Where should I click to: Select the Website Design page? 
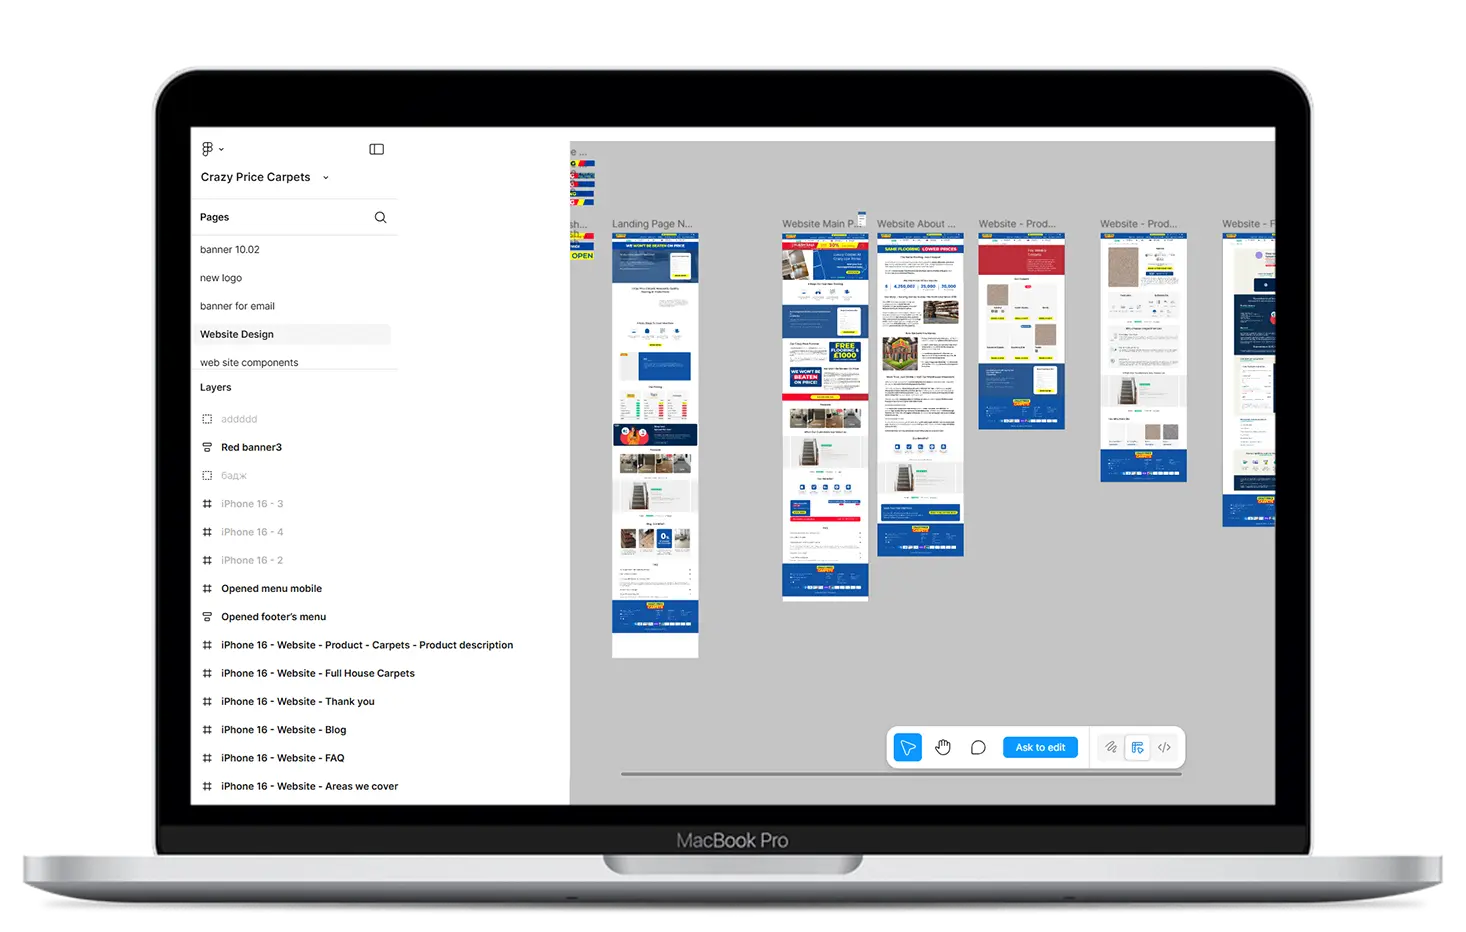(292, 334)
